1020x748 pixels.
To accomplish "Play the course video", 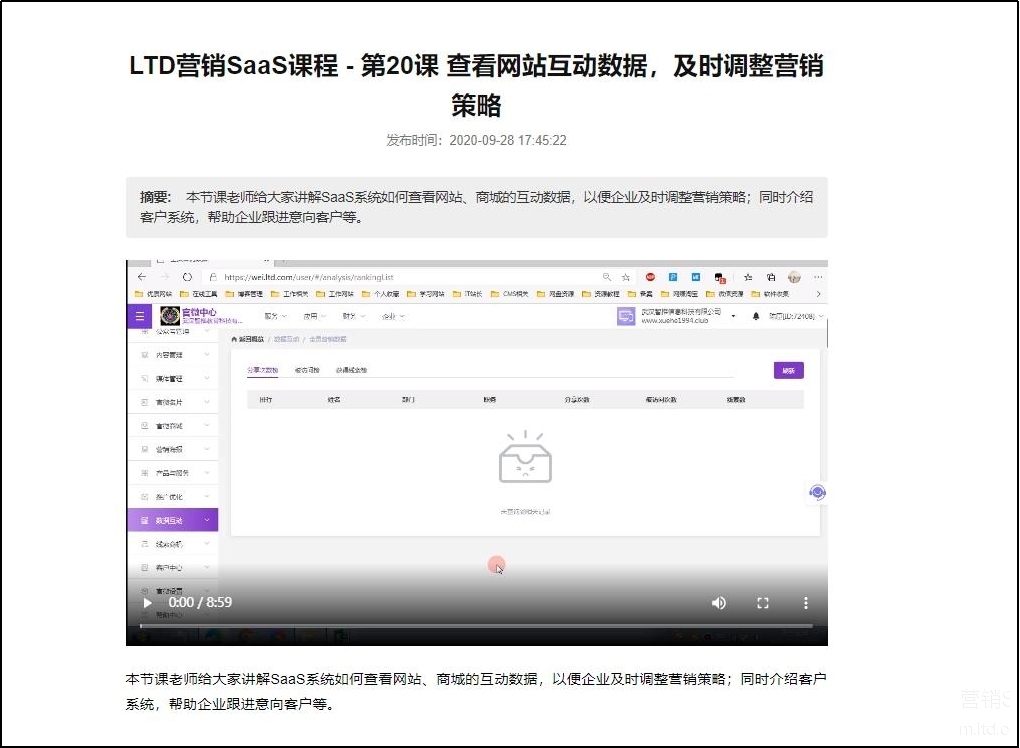I will click(x=147, y=603).
